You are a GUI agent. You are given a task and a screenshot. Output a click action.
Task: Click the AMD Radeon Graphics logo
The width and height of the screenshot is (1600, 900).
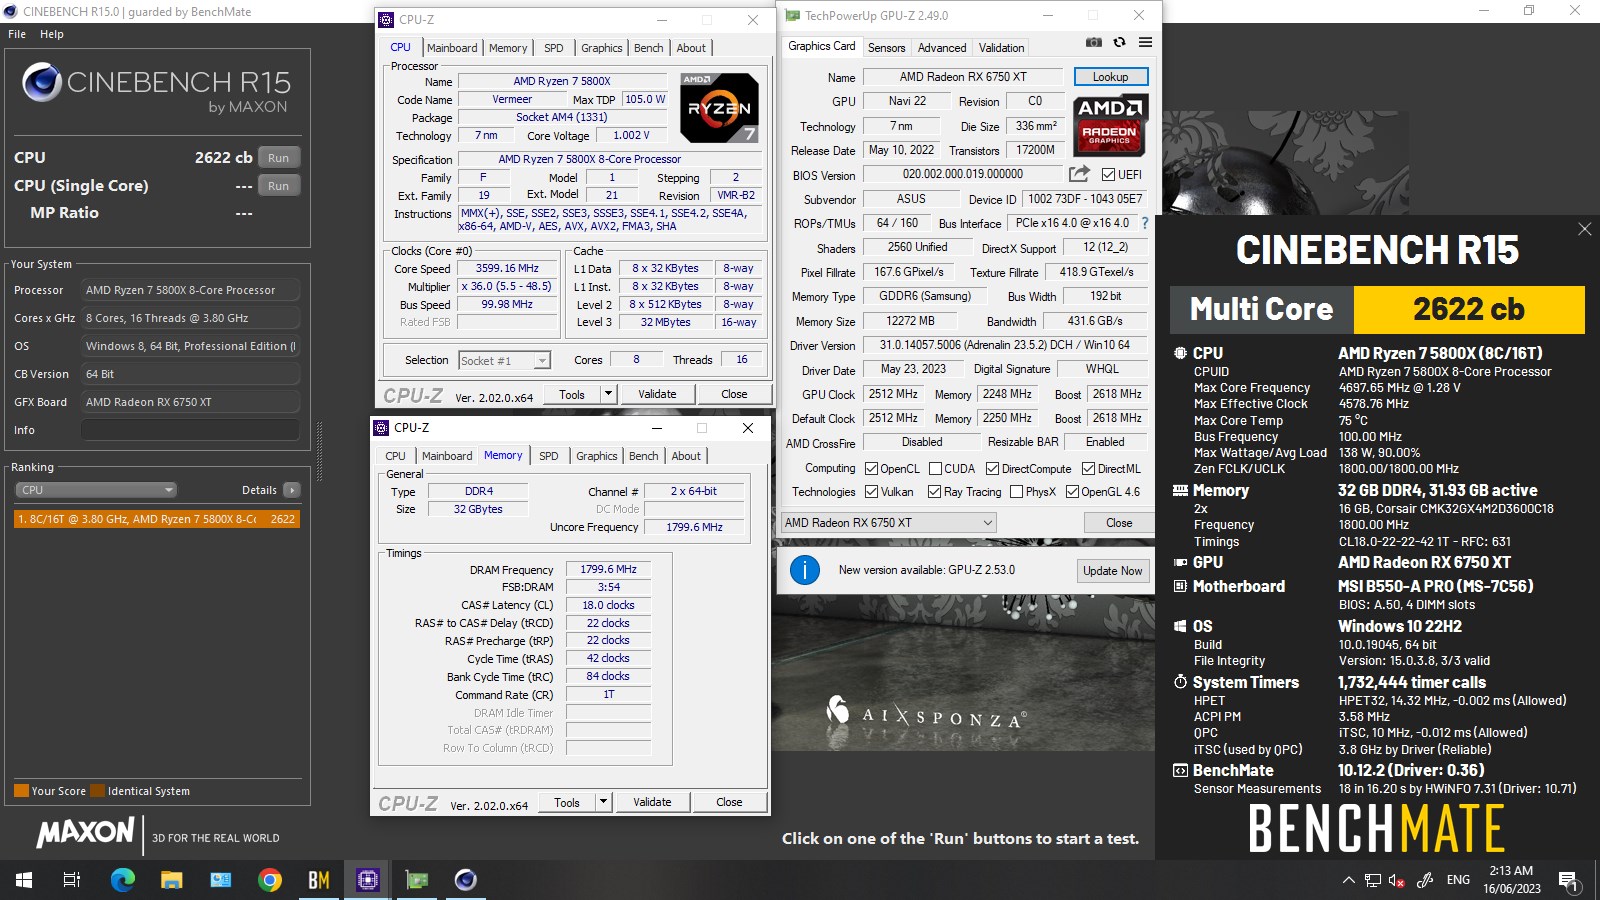(x=1111, y=125)
